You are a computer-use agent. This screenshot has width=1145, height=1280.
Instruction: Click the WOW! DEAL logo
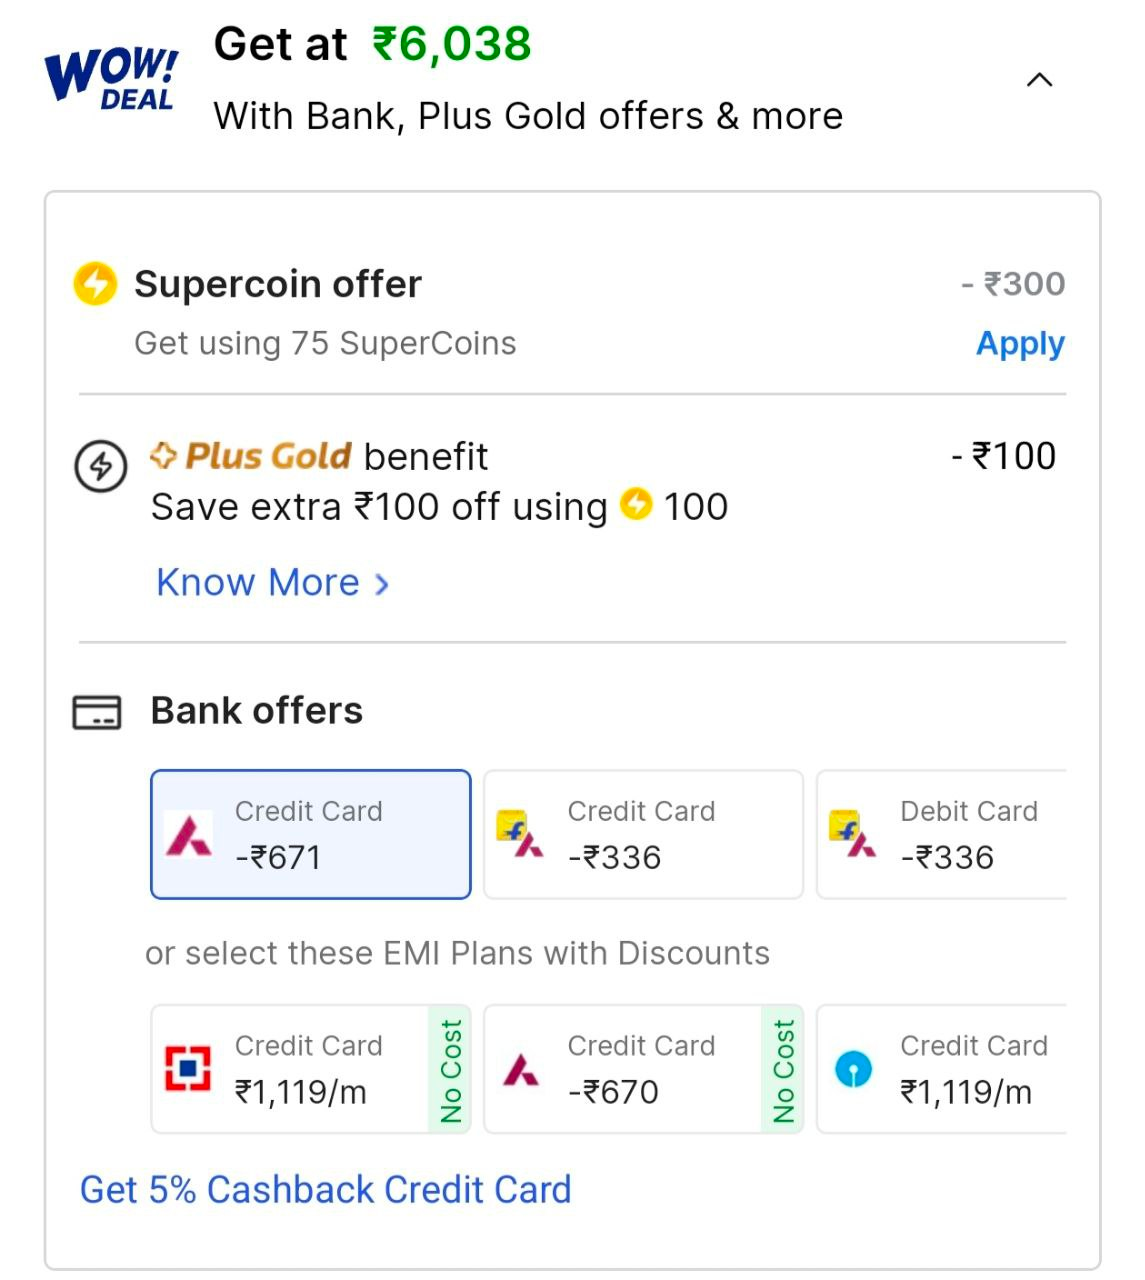111,77
